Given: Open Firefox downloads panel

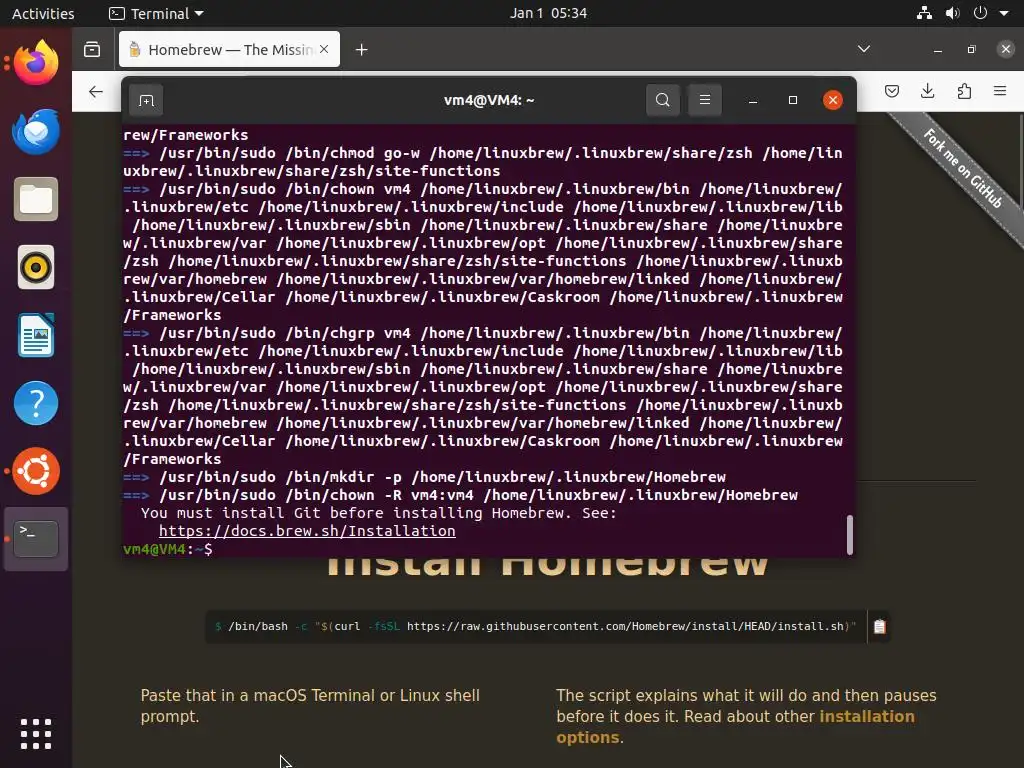Looking at the screenshot, I should coord(927,91).
